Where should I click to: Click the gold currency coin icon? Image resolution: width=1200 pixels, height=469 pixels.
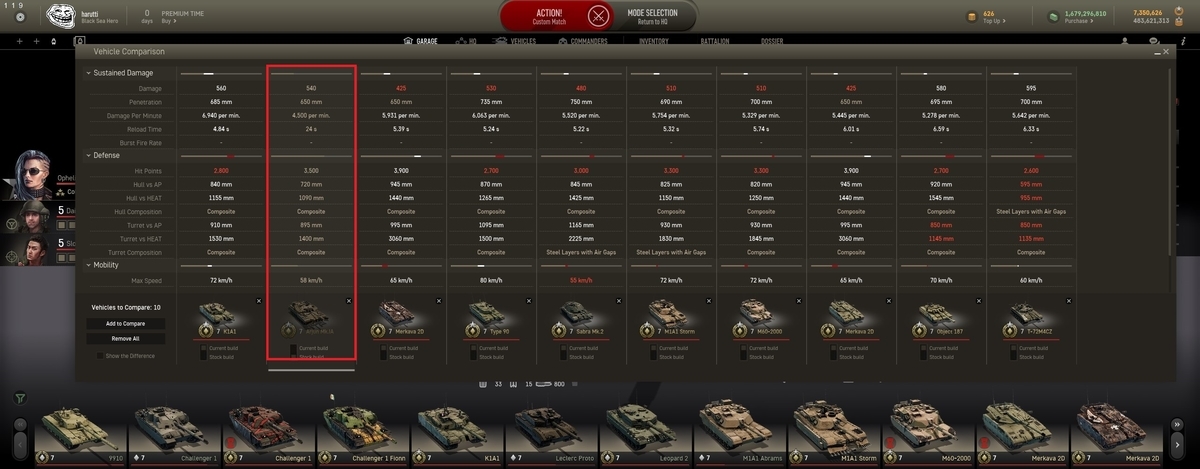(x=971, y=15)
